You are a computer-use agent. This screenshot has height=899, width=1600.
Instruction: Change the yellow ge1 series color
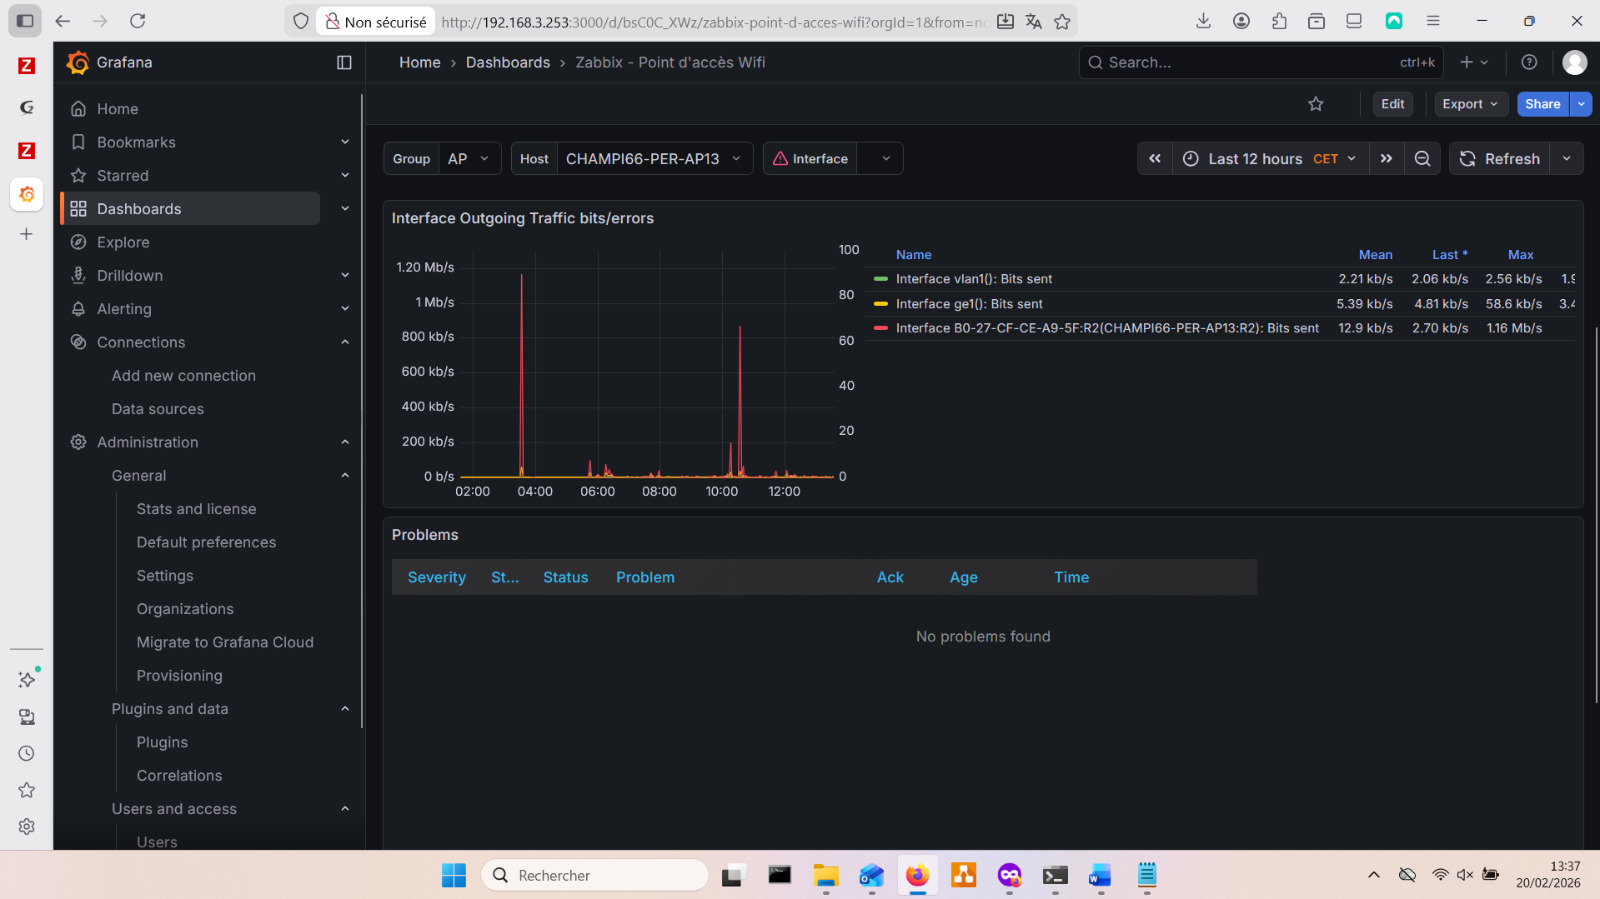tap(881, 304)
